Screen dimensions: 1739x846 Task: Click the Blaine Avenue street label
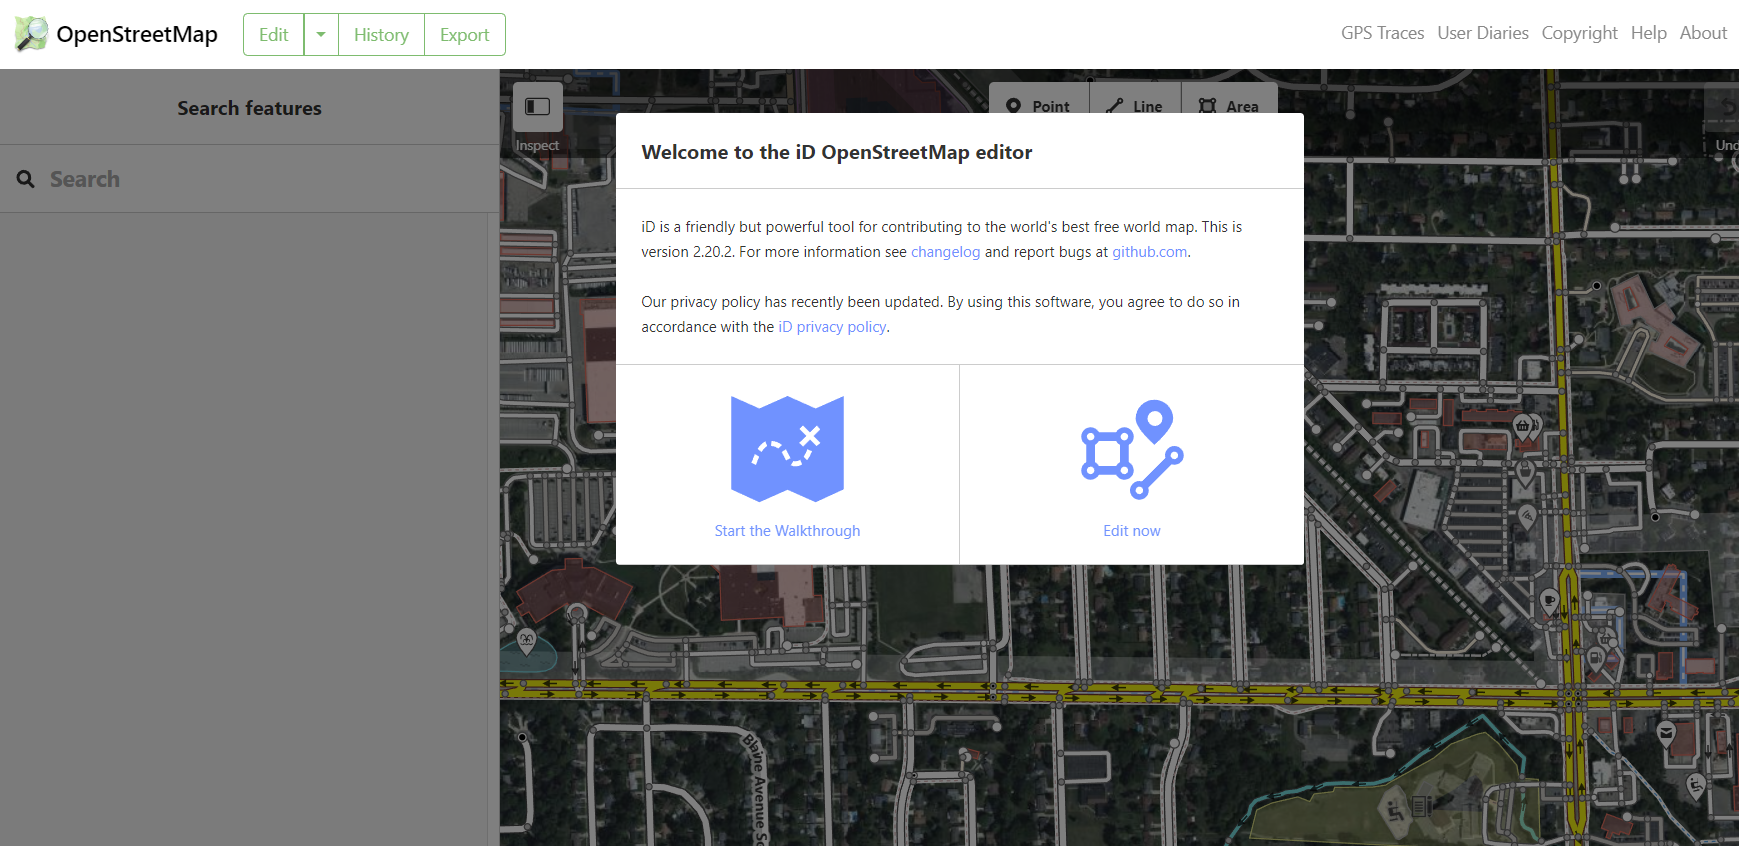coord(756,789)
